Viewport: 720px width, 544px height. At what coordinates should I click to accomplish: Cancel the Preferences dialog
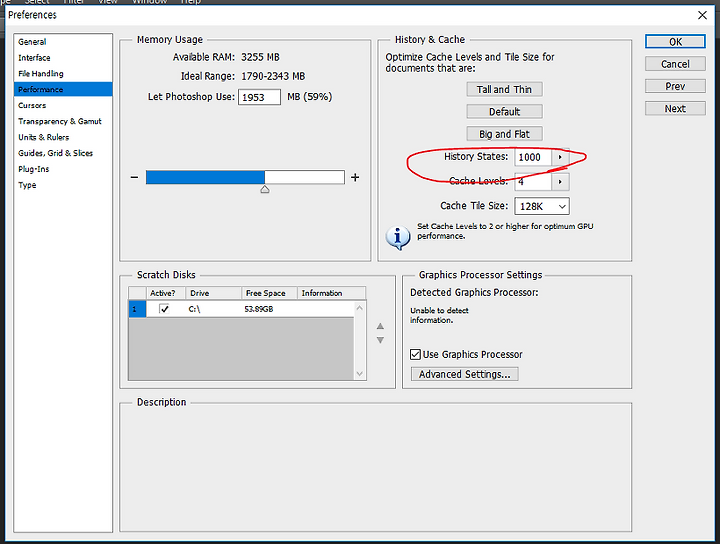pyautogui.click(x=675, y=64)
